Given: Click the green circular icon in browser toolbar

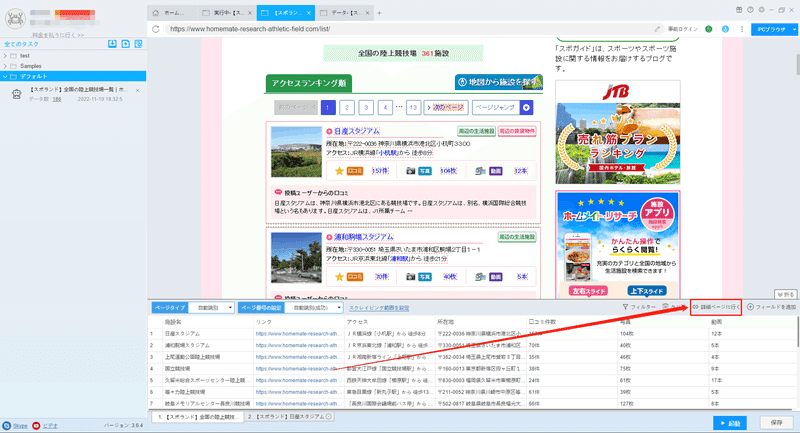Looking at the screenshot, I should coord(709,29).
